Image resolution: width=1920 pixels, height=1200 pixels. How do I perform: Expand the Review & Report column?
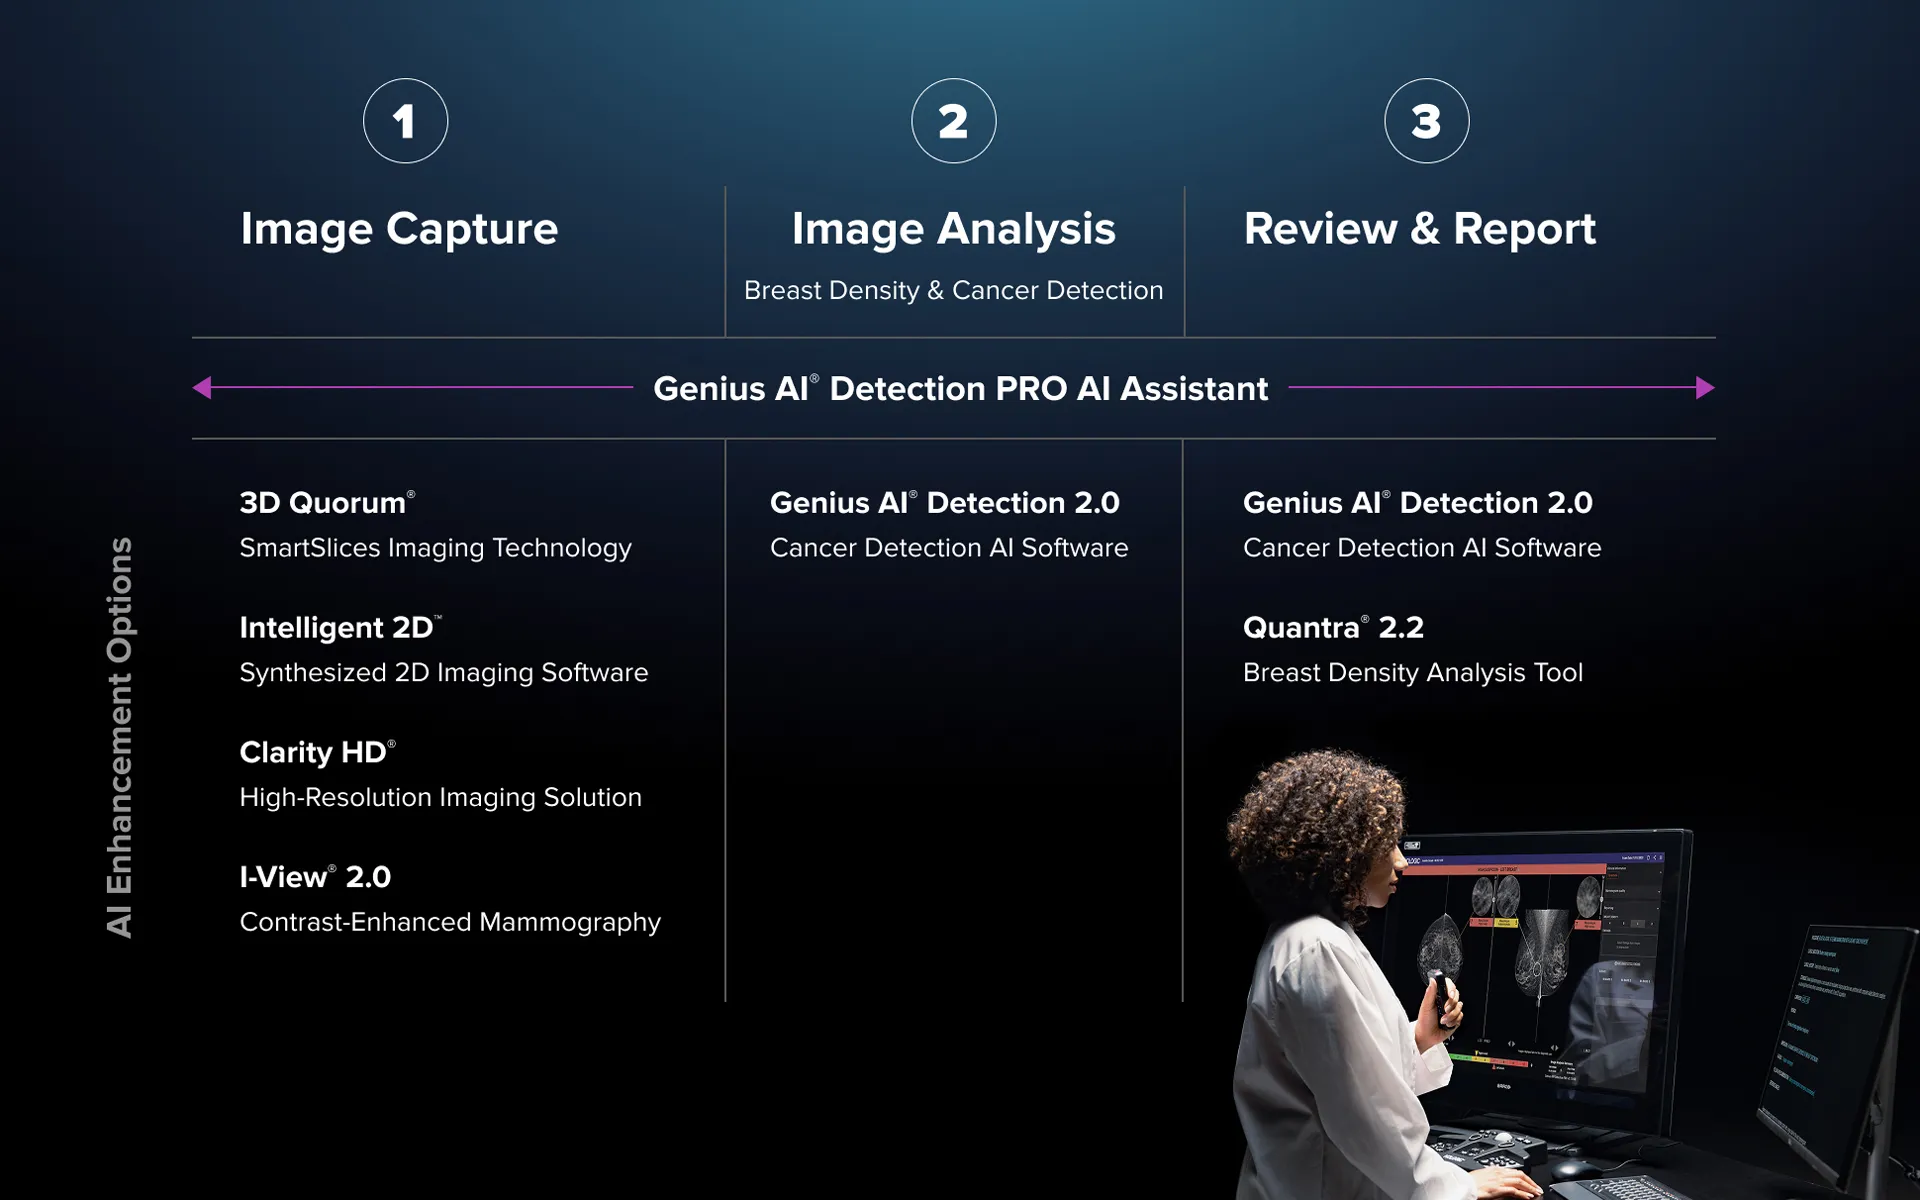point(1420,229)
